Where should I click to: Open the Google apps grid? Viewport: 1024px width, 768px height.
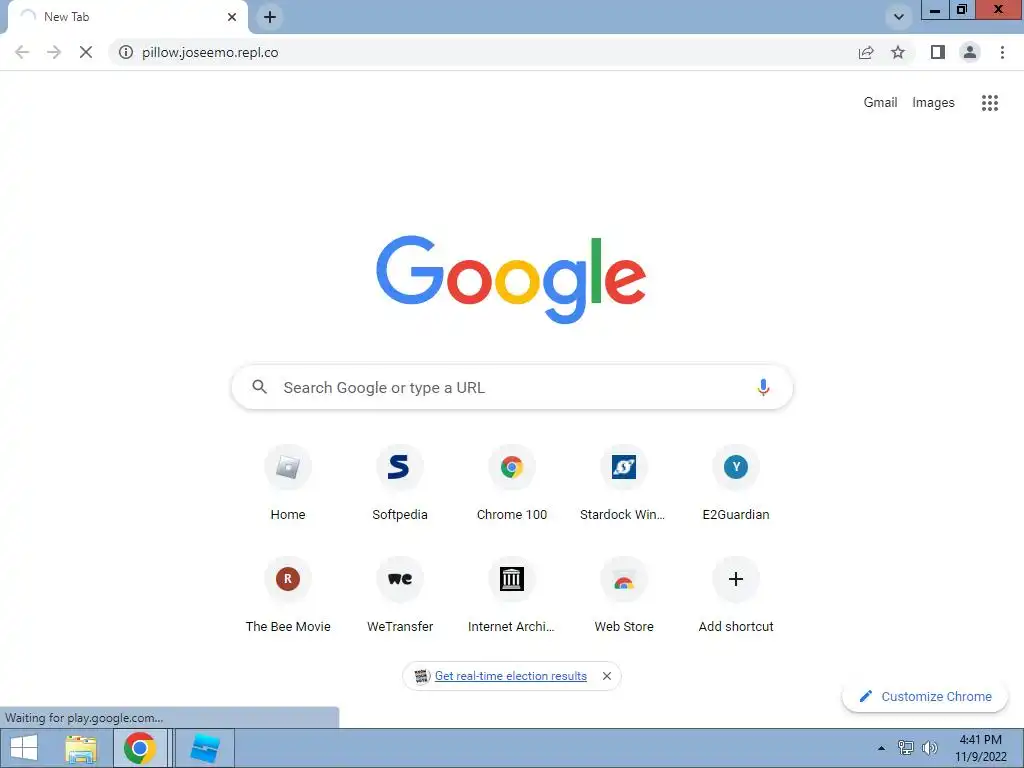989,103
